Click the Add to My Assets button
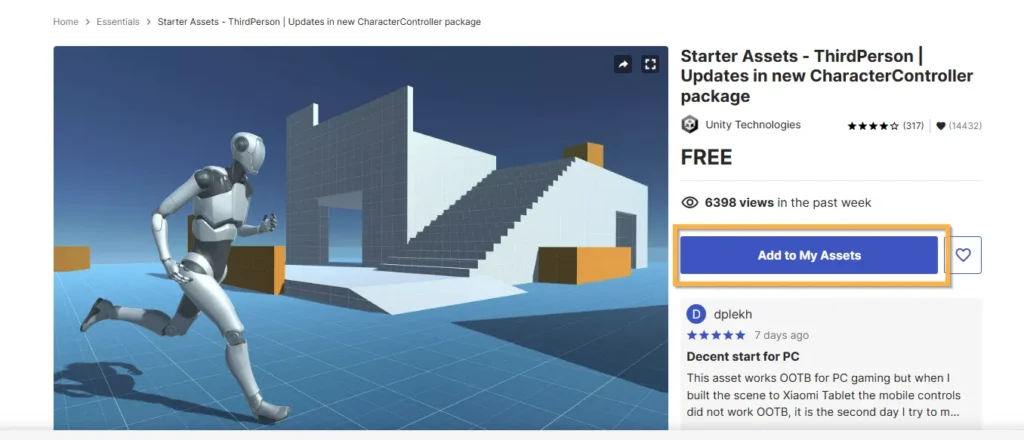Viewport: 1024px width, 440px height. [x=809, y=255]
